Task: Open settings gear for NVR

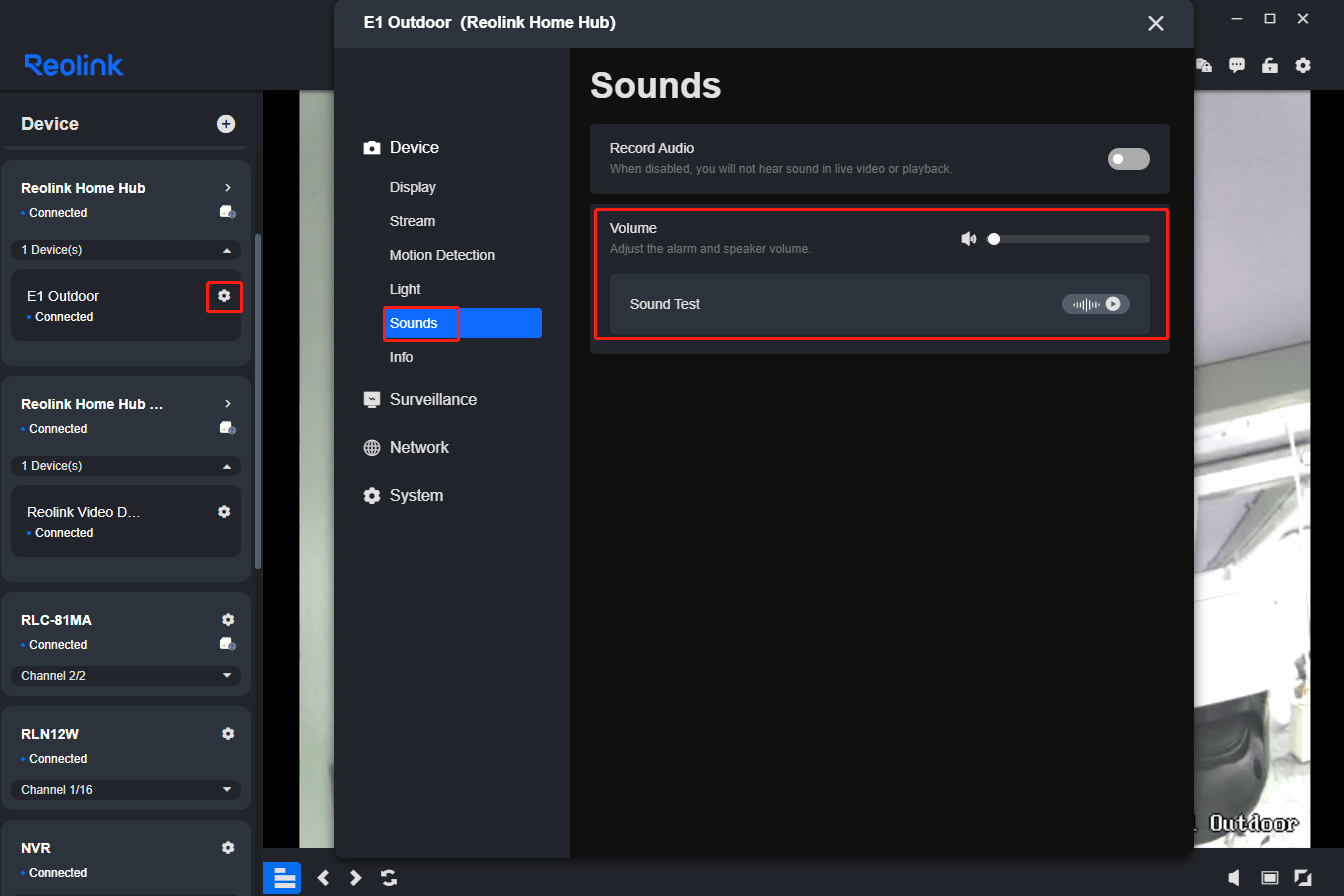Action: (228, 848)
